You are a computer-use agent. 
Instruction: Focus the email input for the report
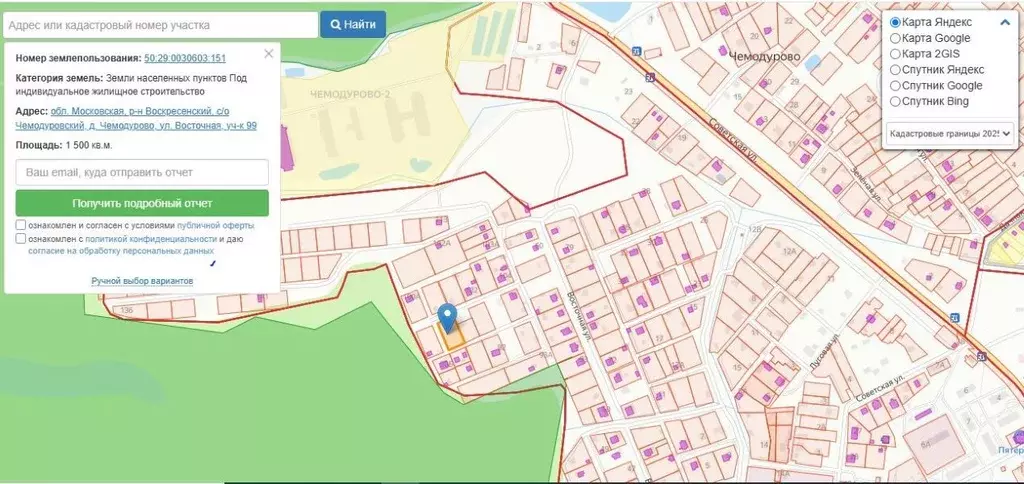point(142,172)
